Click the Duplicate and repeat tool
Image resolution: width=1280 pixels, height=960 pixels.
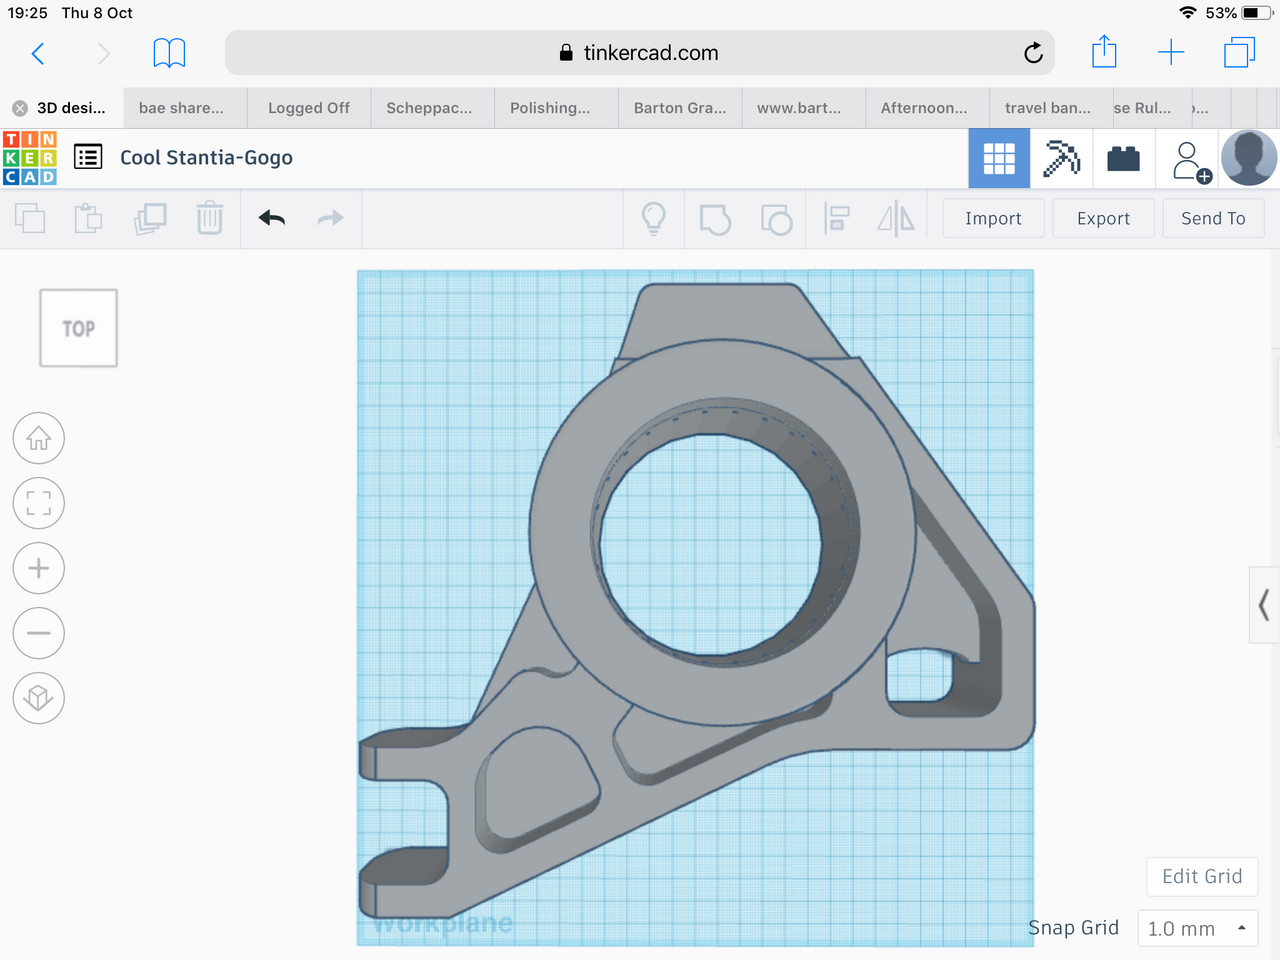(150, 218)
